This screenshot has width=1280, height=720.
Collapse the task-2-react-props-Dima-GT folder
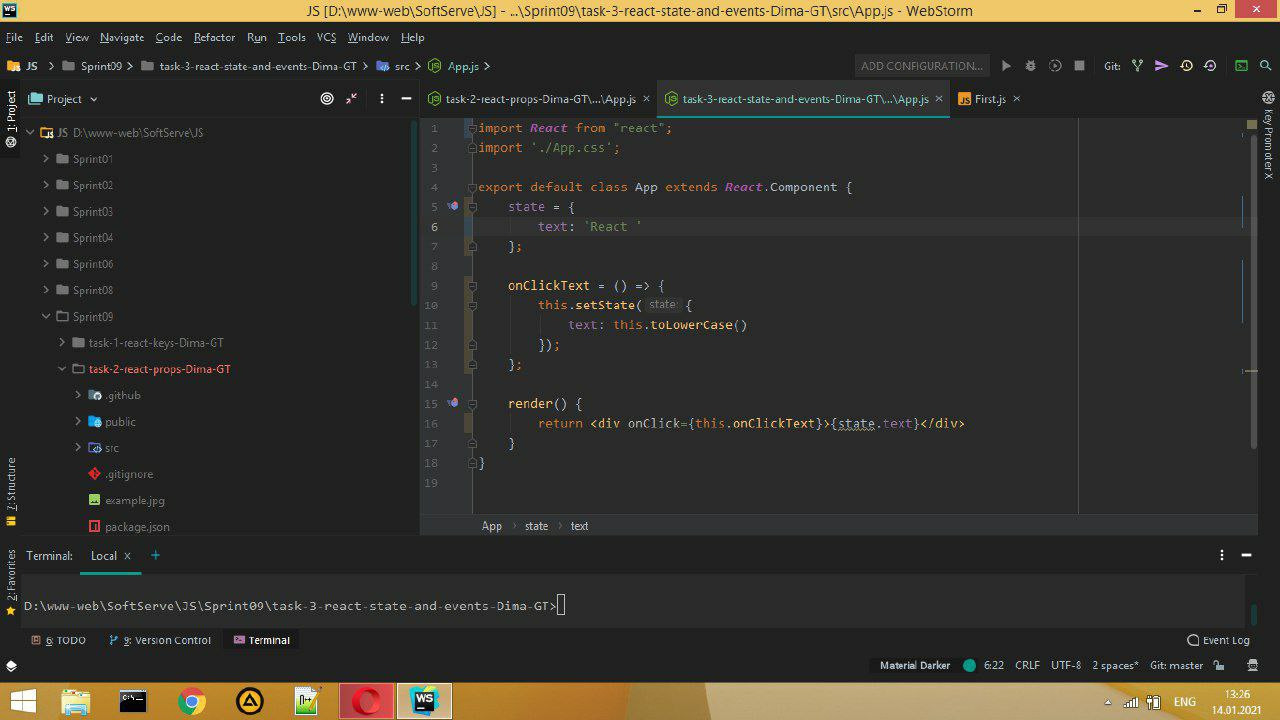click(x=62, y=369)
